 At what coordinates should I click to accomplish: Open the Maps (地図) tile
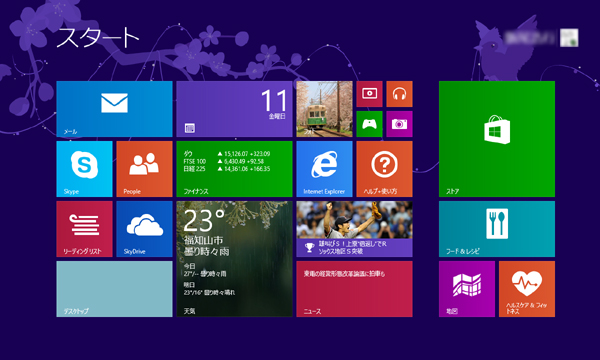[x=467, y=289]
